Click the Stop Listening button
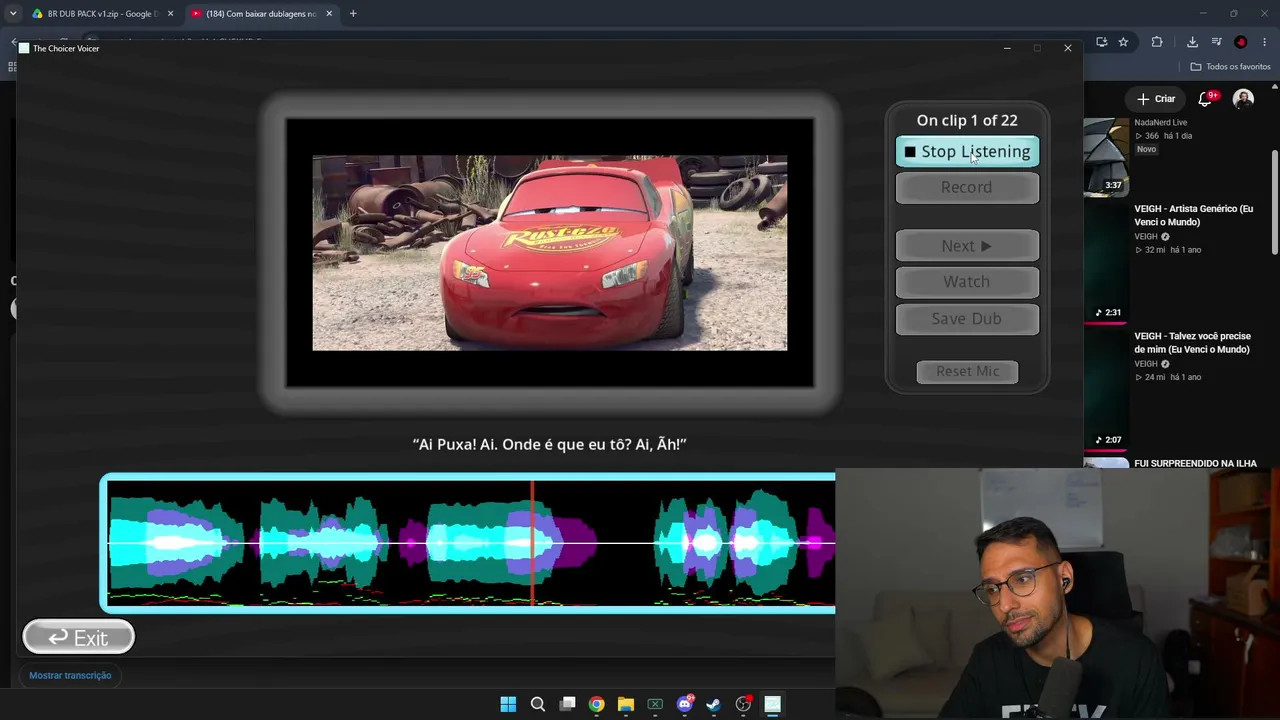Image resolution: width=1280 pixels, height=720 pixels. point(967,152)
